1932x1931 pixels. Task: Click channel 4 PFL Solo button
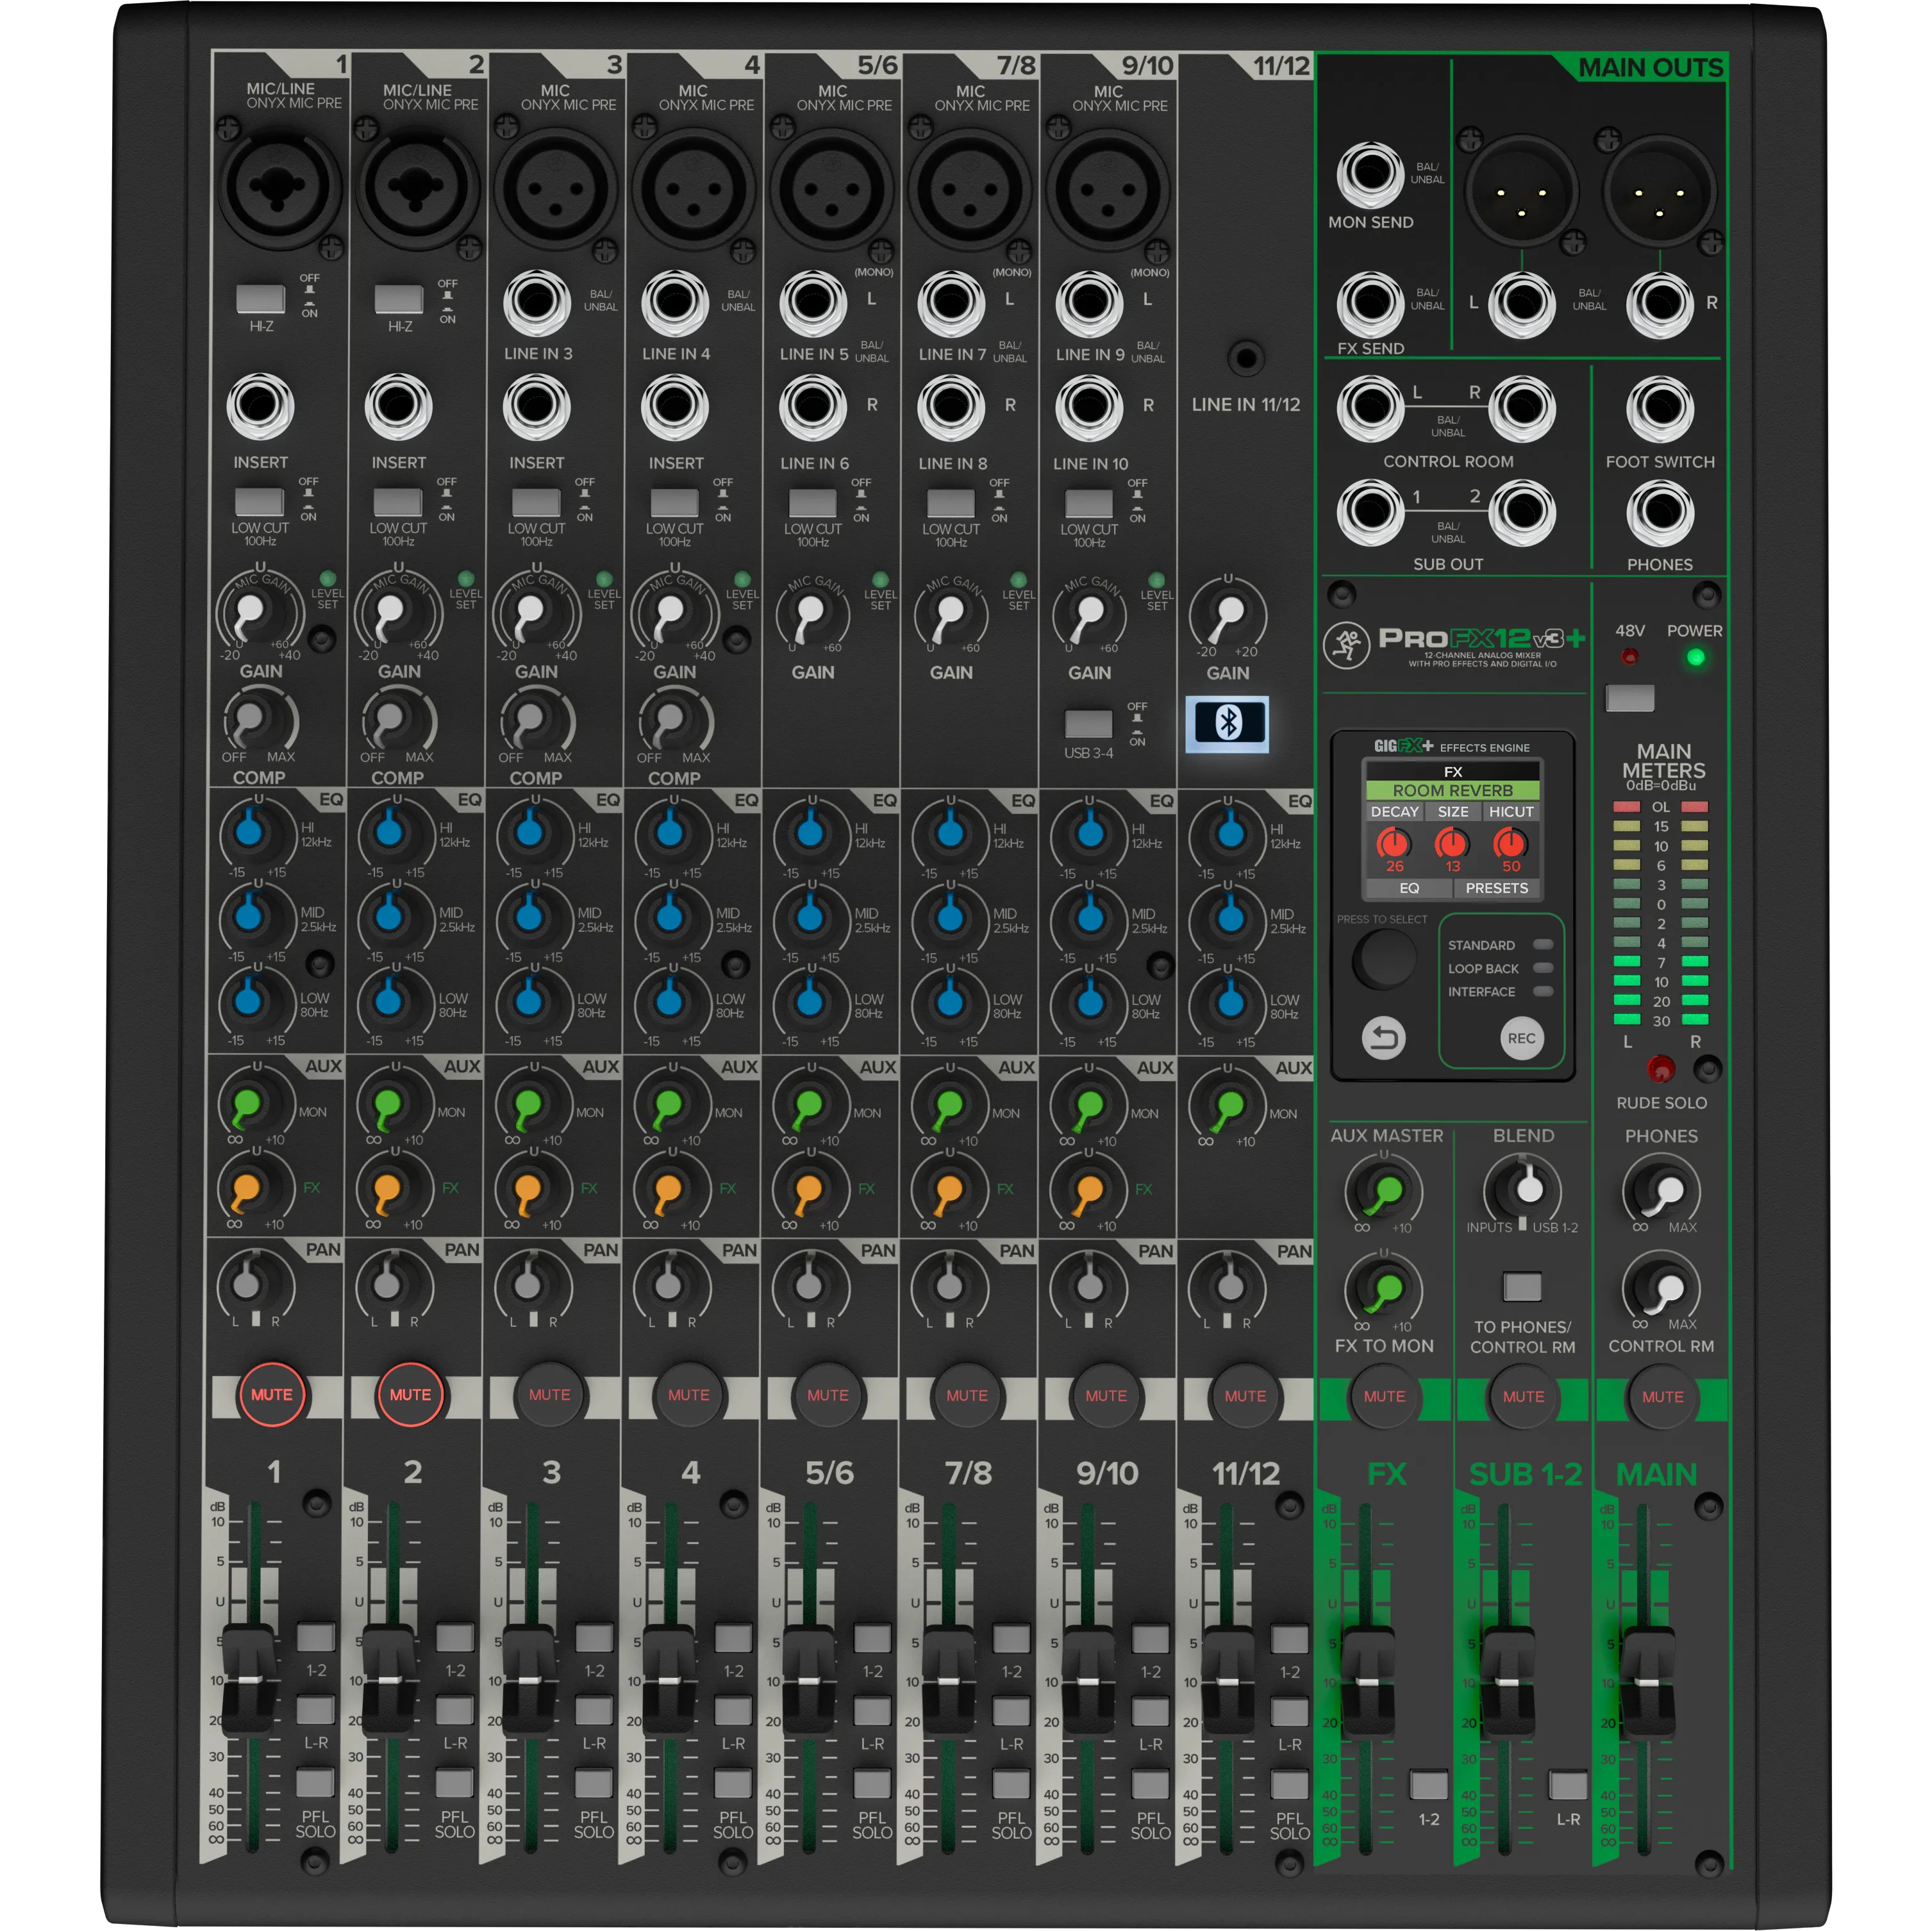(733, 1782)
